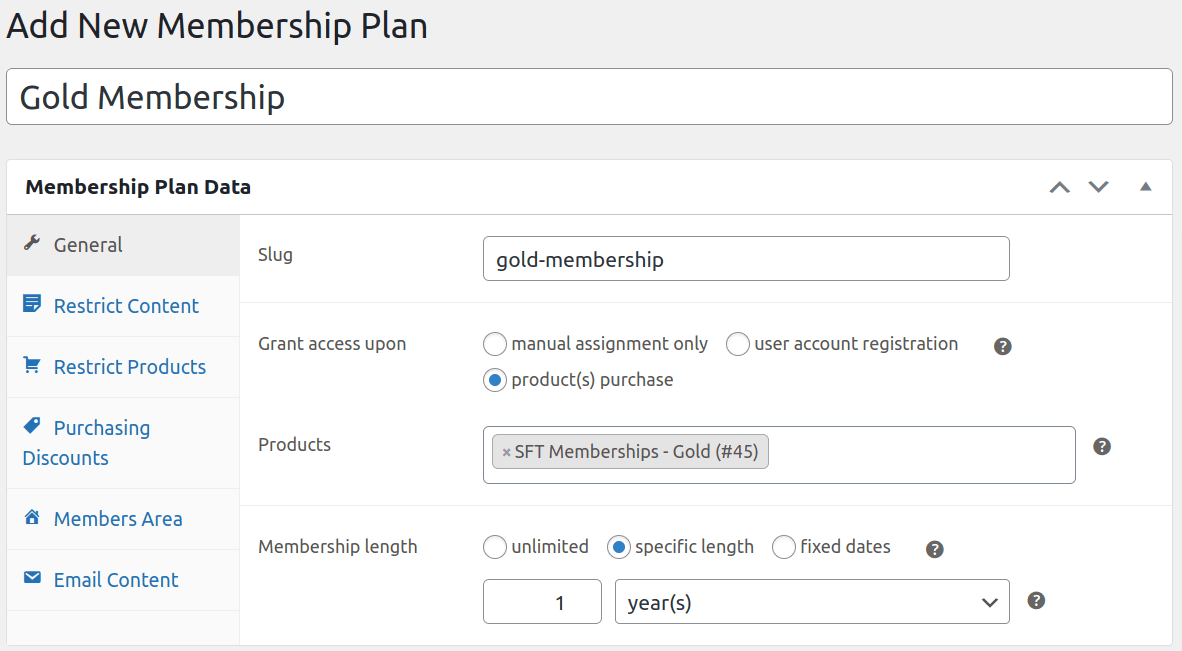Click the Restrict Products cart icon
This screenshot has width=1182, height=651.
click(x=32, y=366)
